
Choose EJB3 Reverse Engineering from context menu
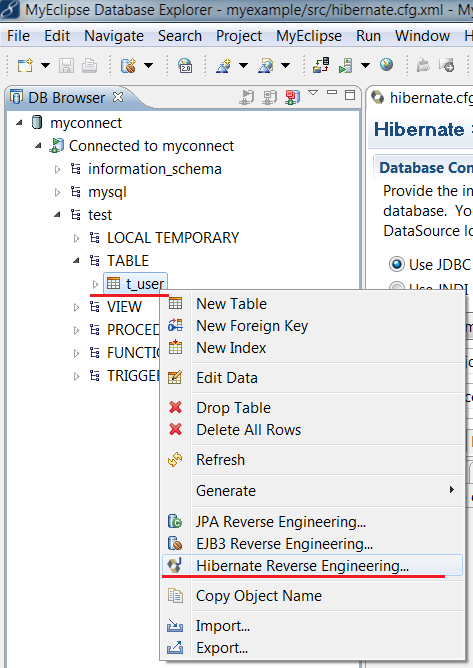(312, 544)
